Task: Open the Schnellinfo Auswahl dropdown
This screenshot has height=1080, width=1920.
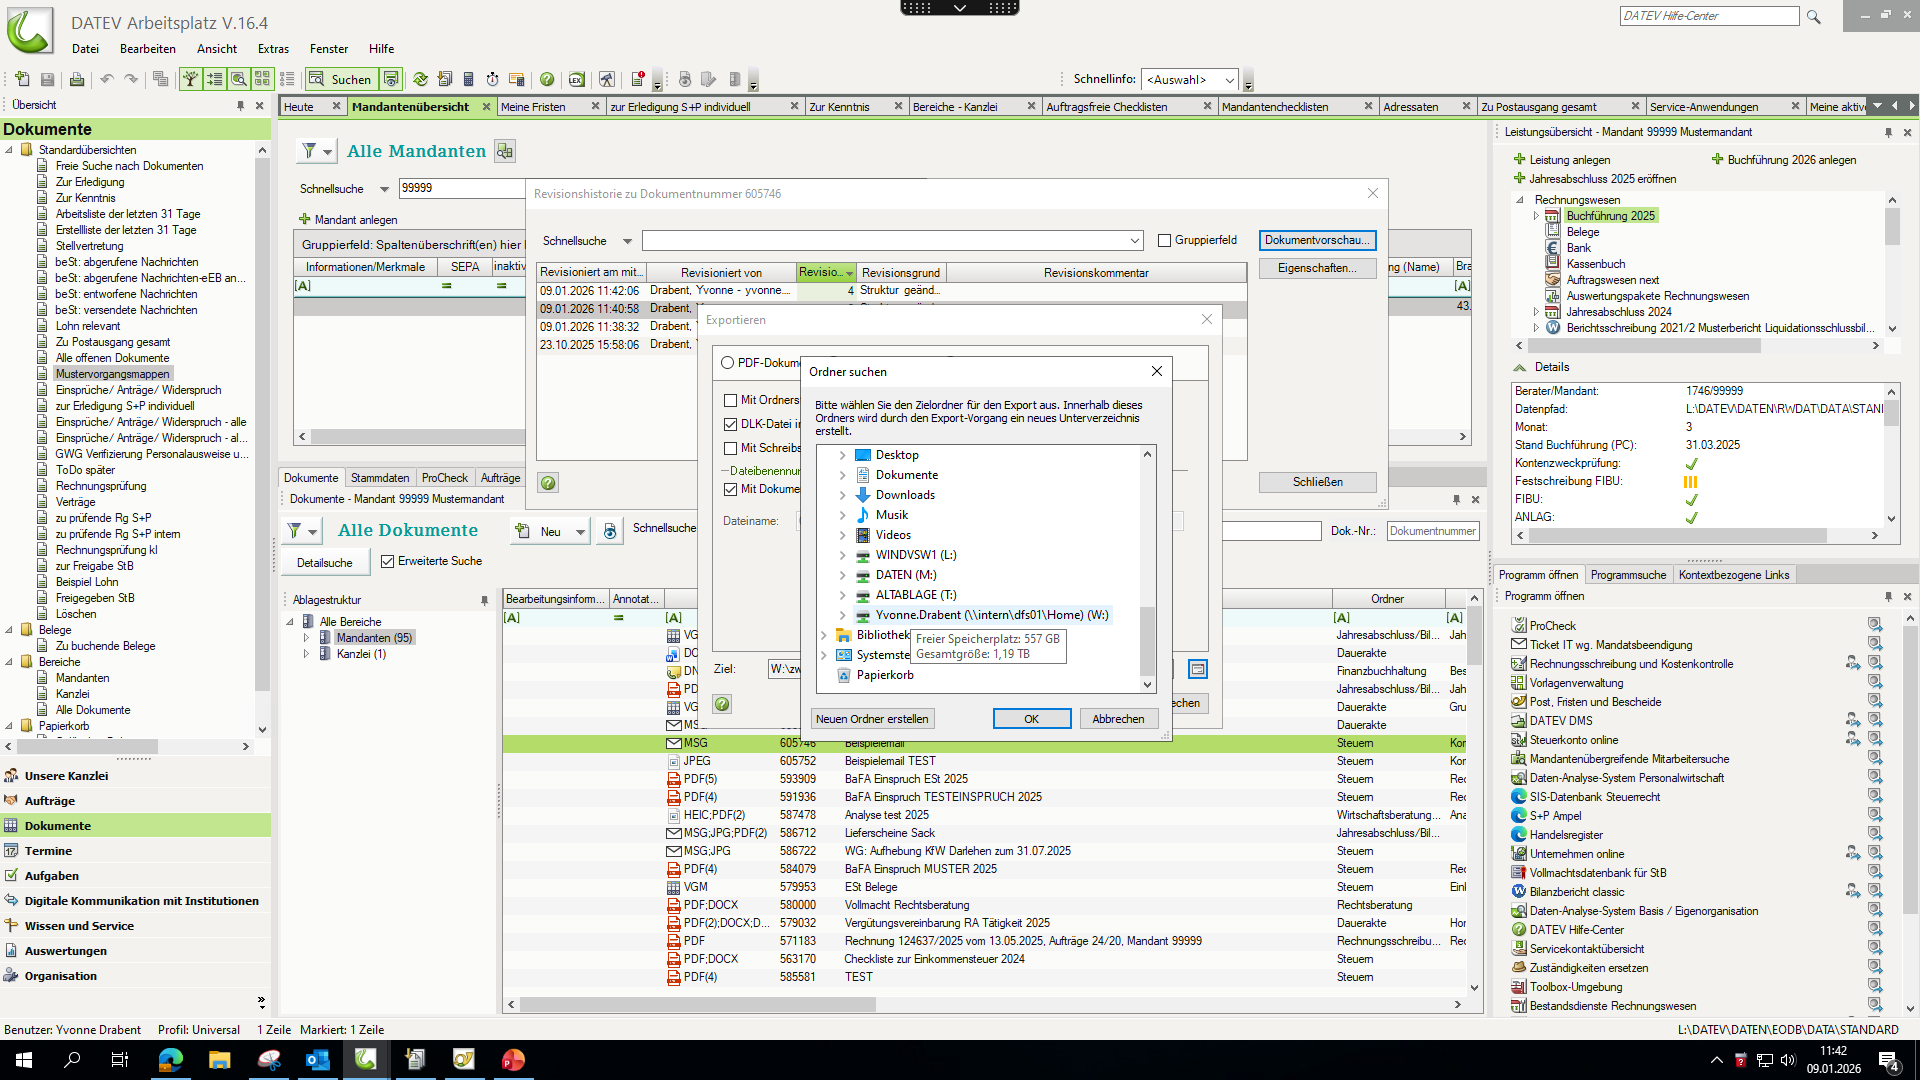Action: [x=1229, y=80]
